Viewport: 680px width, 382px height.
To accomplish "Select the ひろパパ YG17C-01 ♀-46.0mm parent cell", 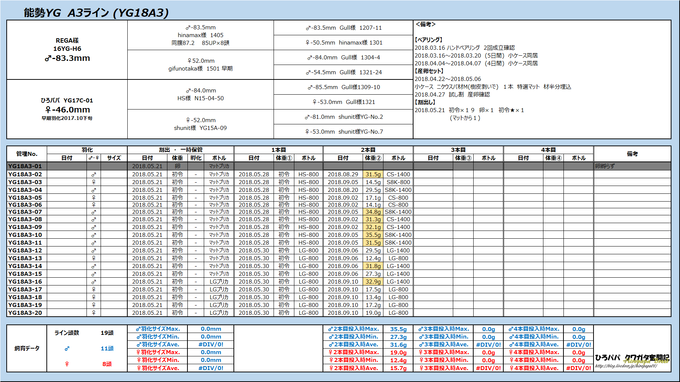I will (x=67, y=109).
